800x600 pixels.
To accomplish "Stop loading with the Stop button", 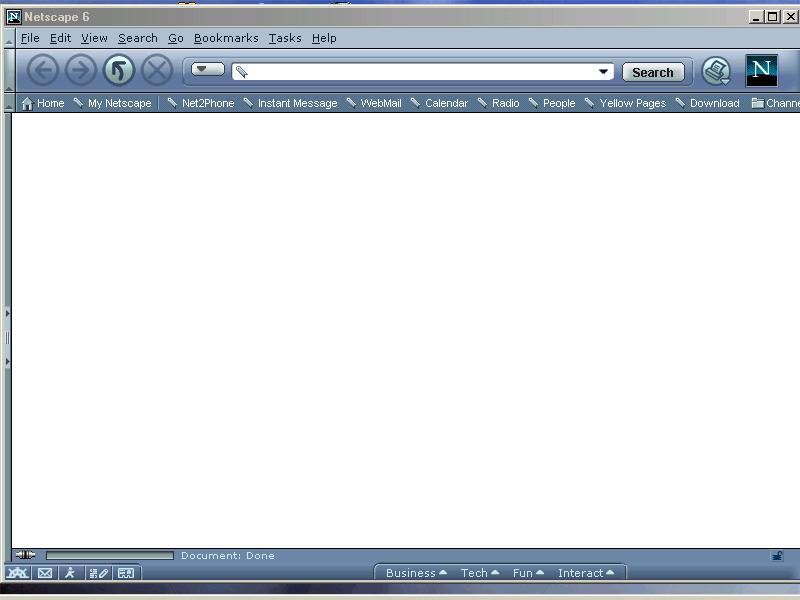I will [x=157, y=70].
